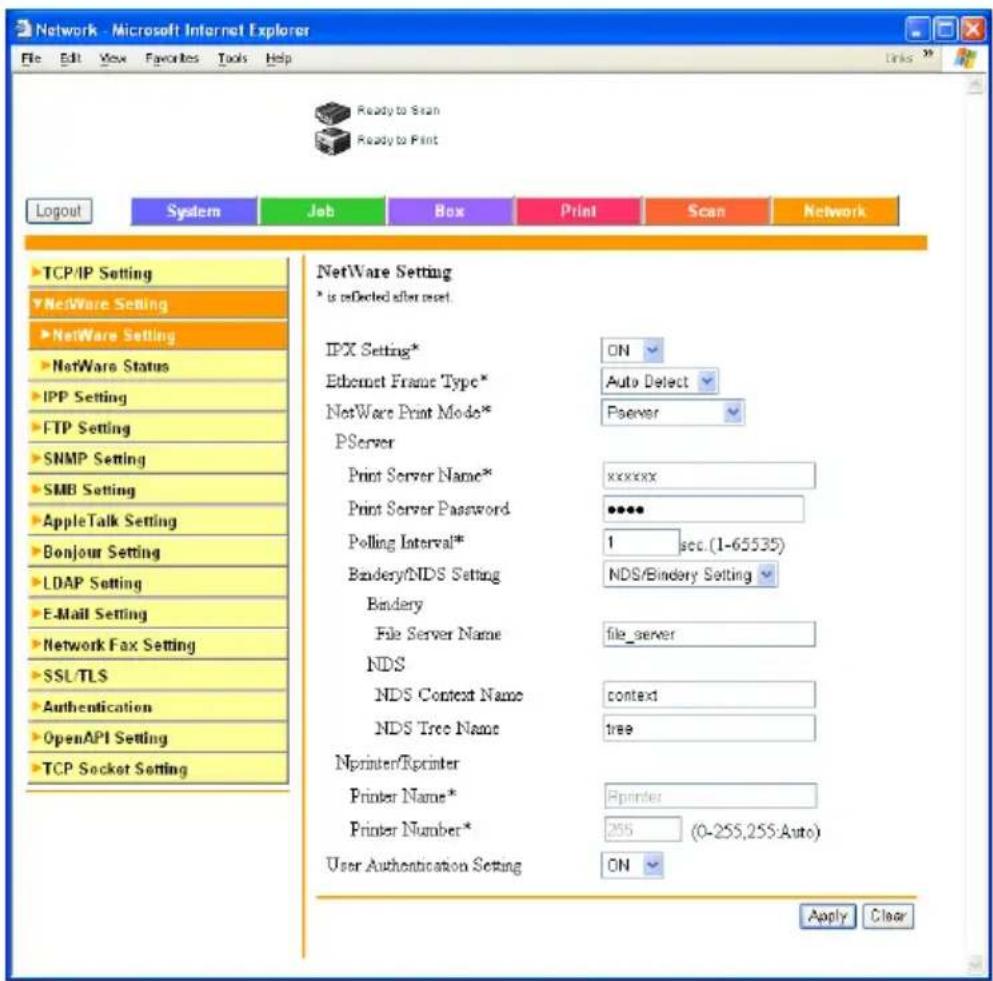The width and height of the screenshot is (993, 981).
Task: Expand the Links toolbar chevron
Action: coord(928,54)
